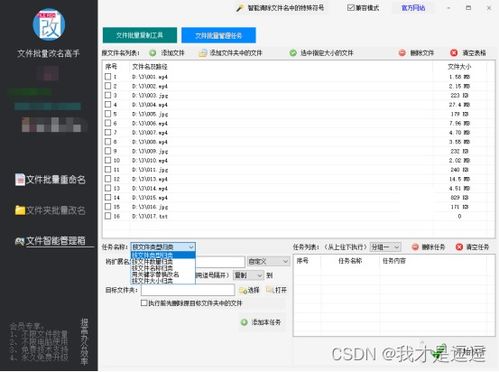Click the red 删除文件 icon
This screenshot has height=372, width=499.
coord(402,53)
